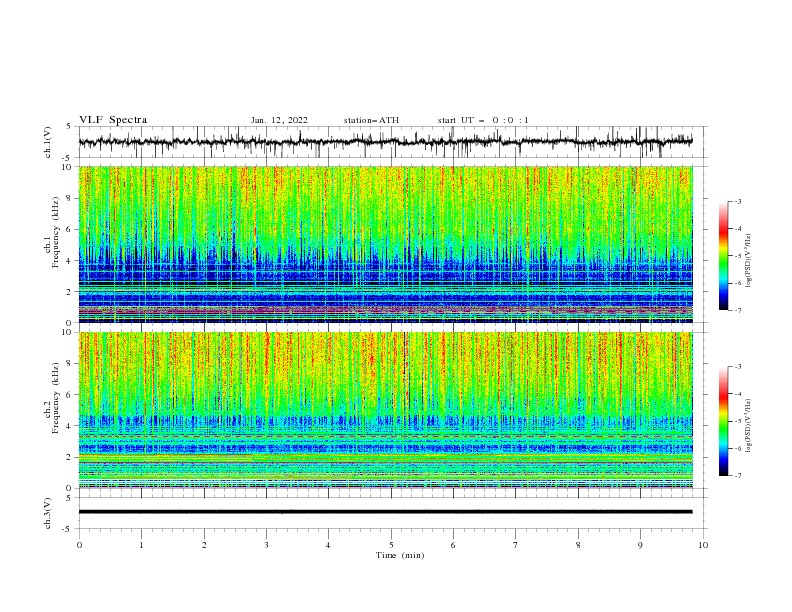This screenshot has height=612, width=792.
Task: Click the 'ch.1(V)' waveform axis label
Action: (x=48, y=142)
